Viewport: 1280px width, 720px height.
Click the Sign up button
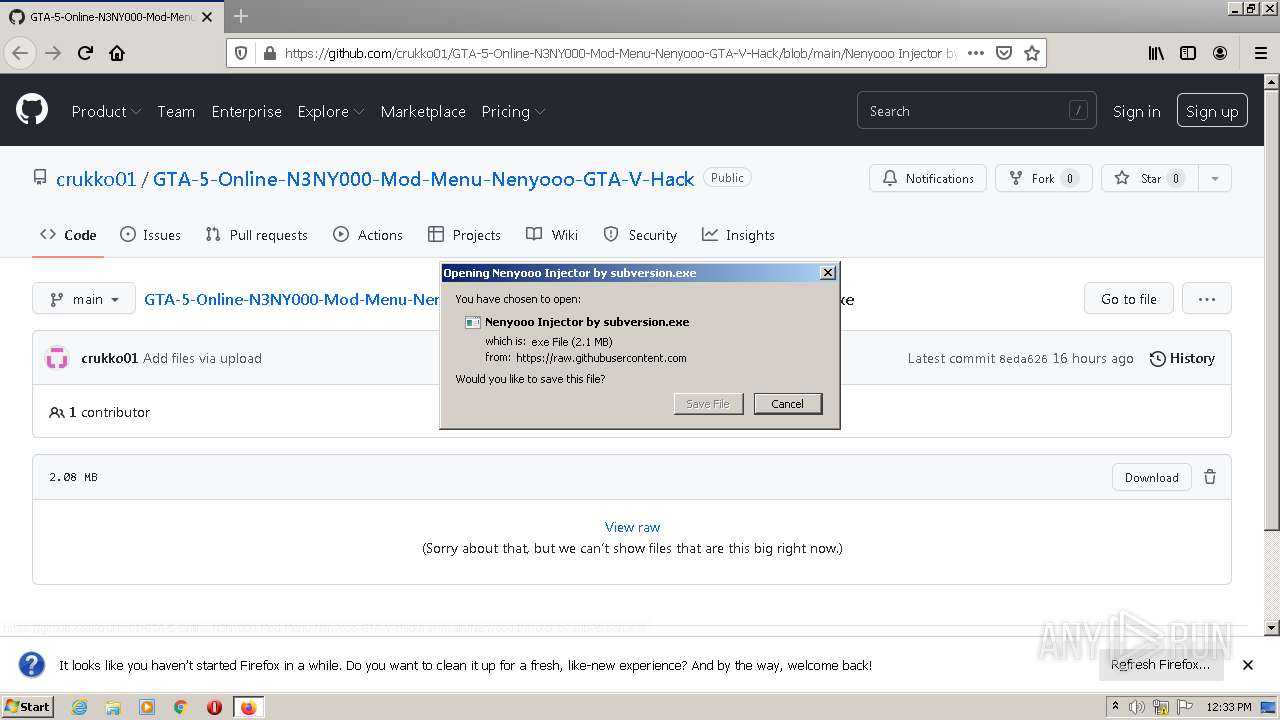tap(1212, 111)
